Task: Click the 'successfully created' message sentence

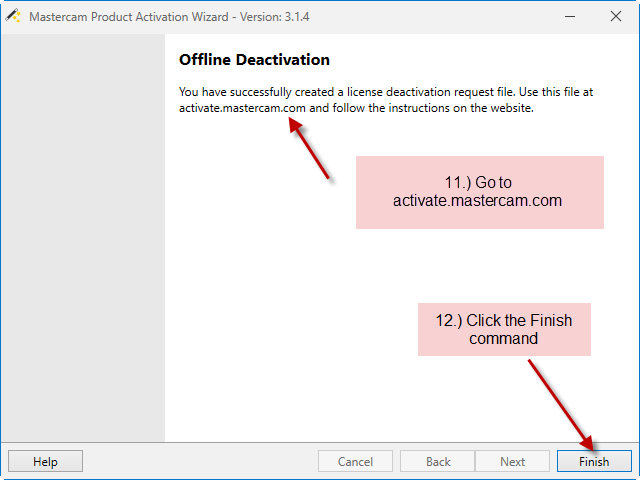Action: [347, 92]
